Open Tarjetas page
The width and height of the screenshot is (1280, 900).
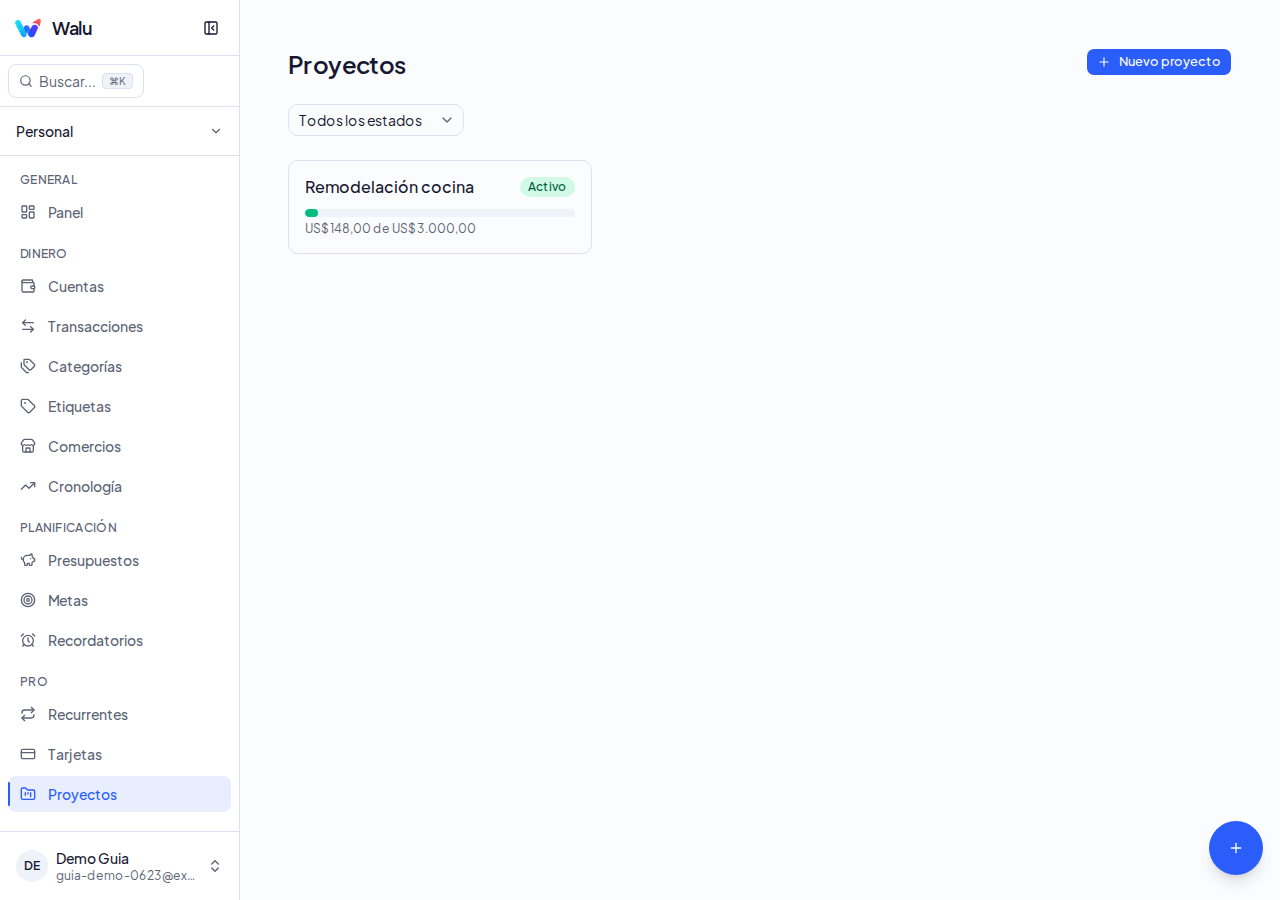pos(120,754)
